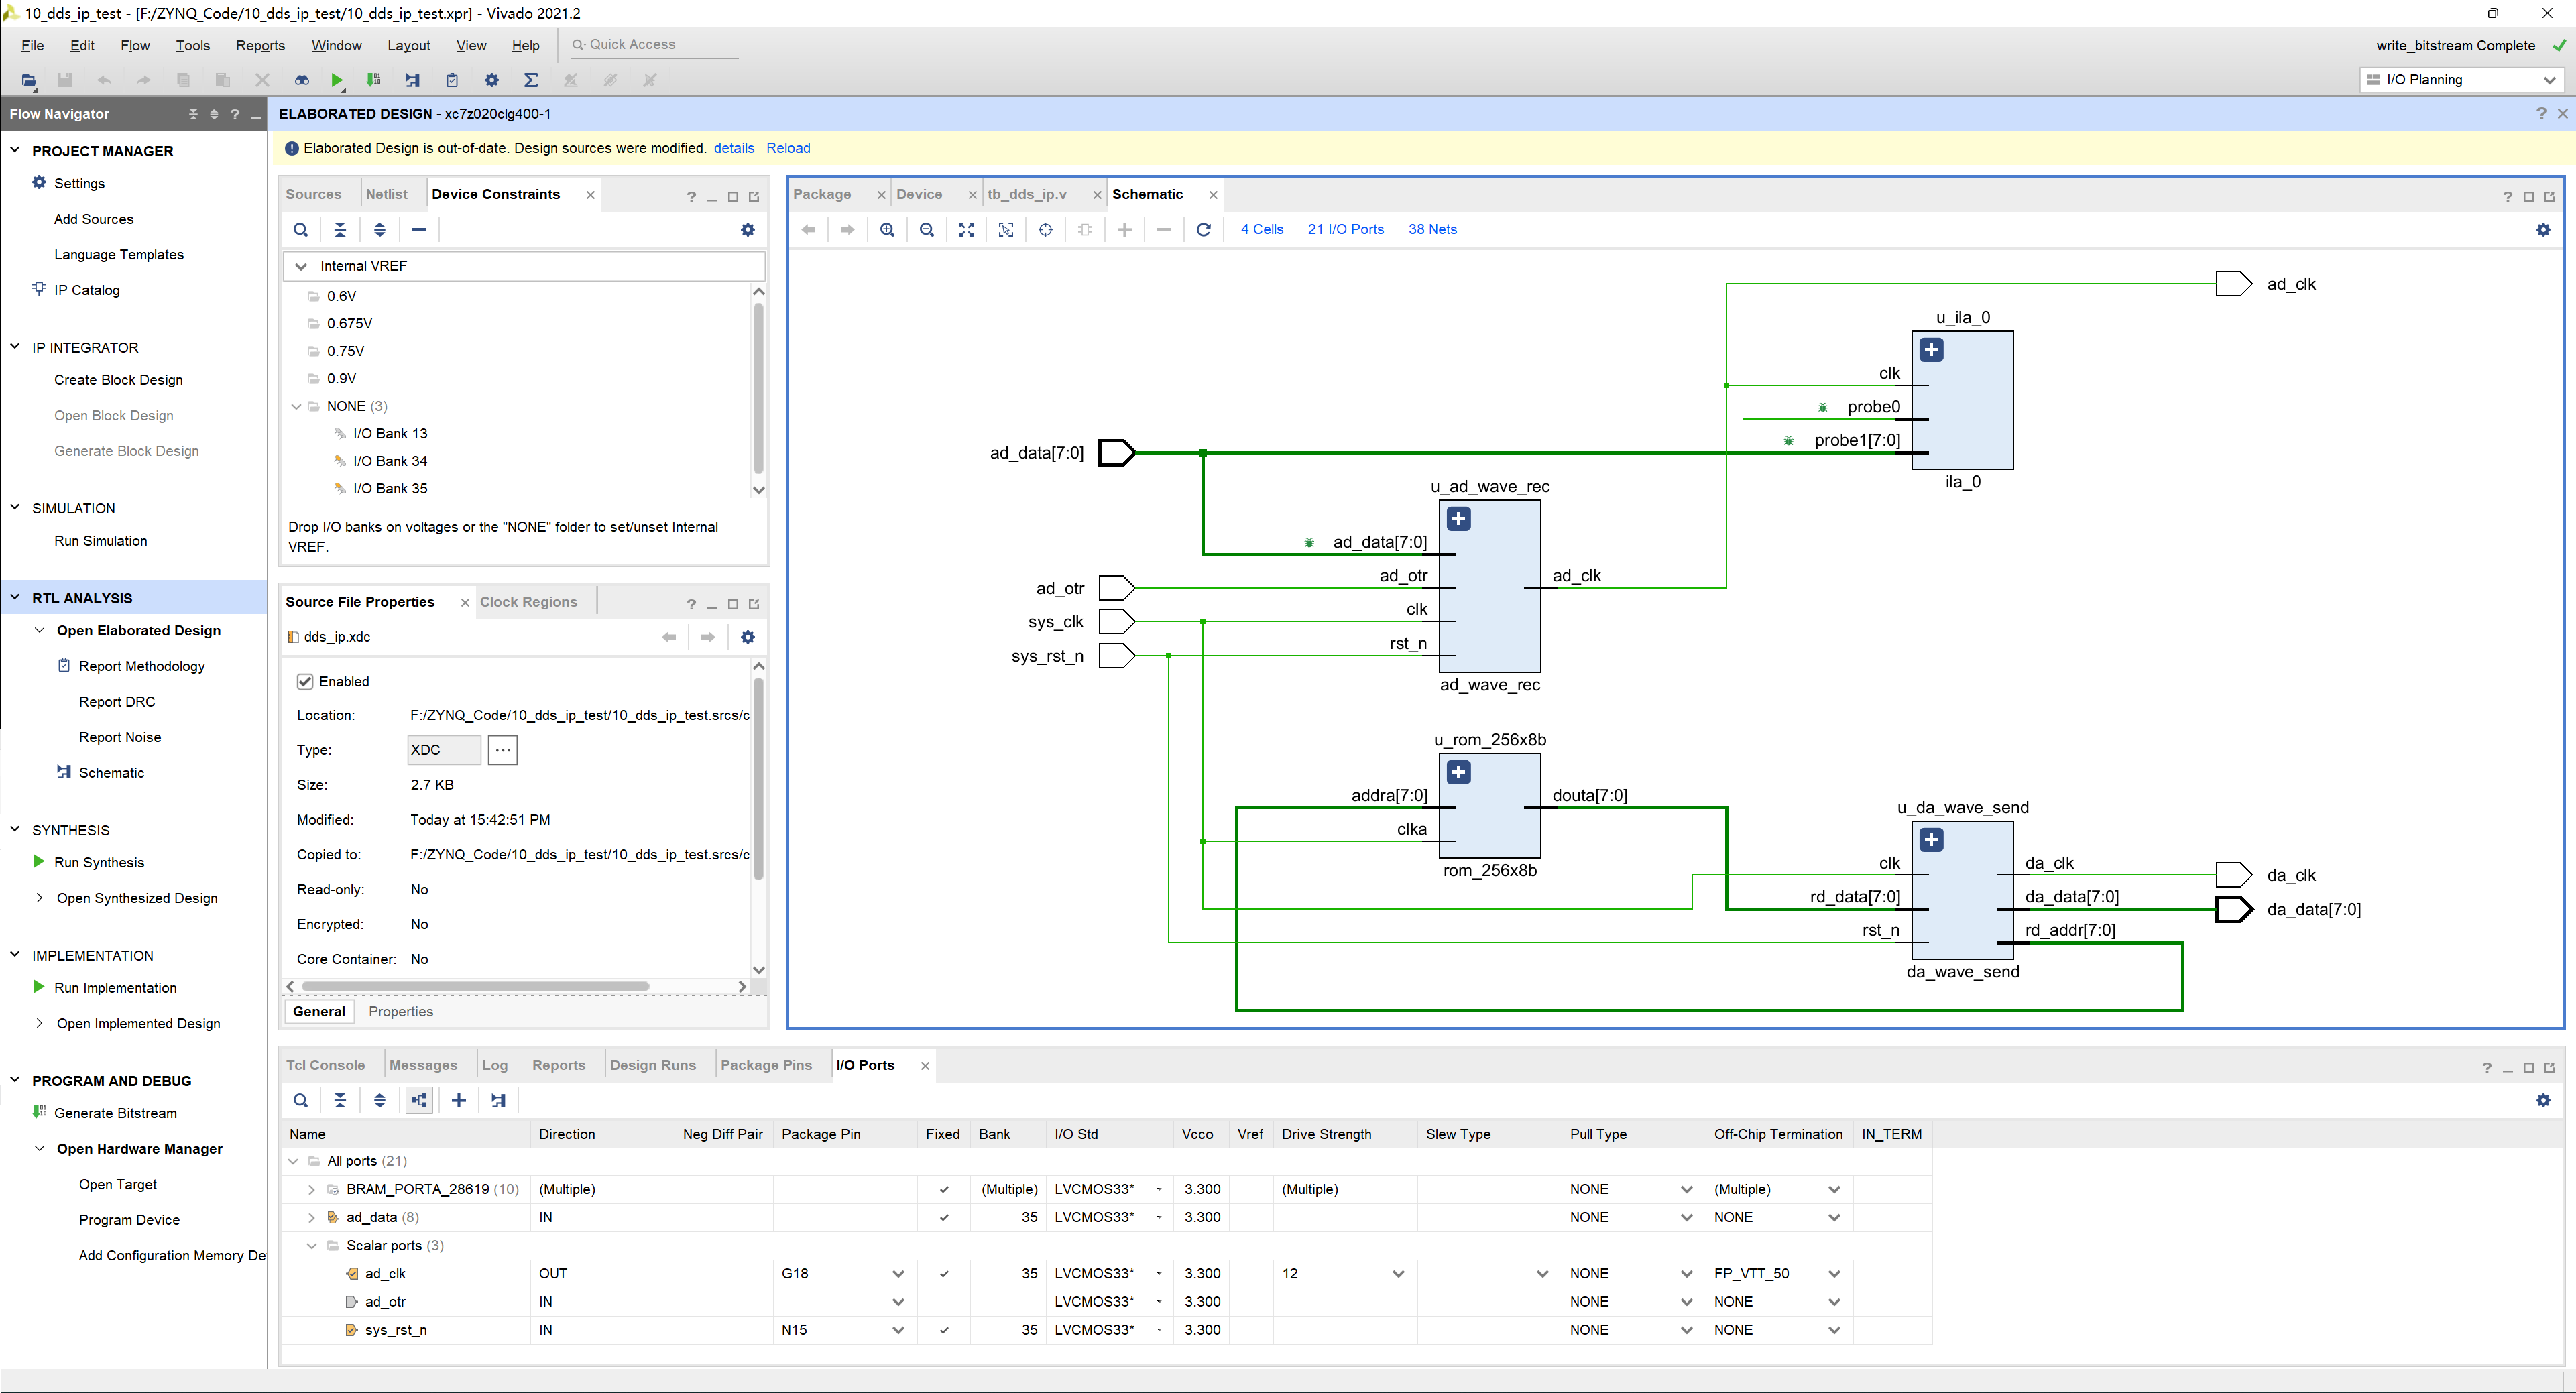Image resolution: width=2576 pixels, height=1393 pixels.
Task: Click the Run Synthesis green play icon
Action: coord(38,862)
